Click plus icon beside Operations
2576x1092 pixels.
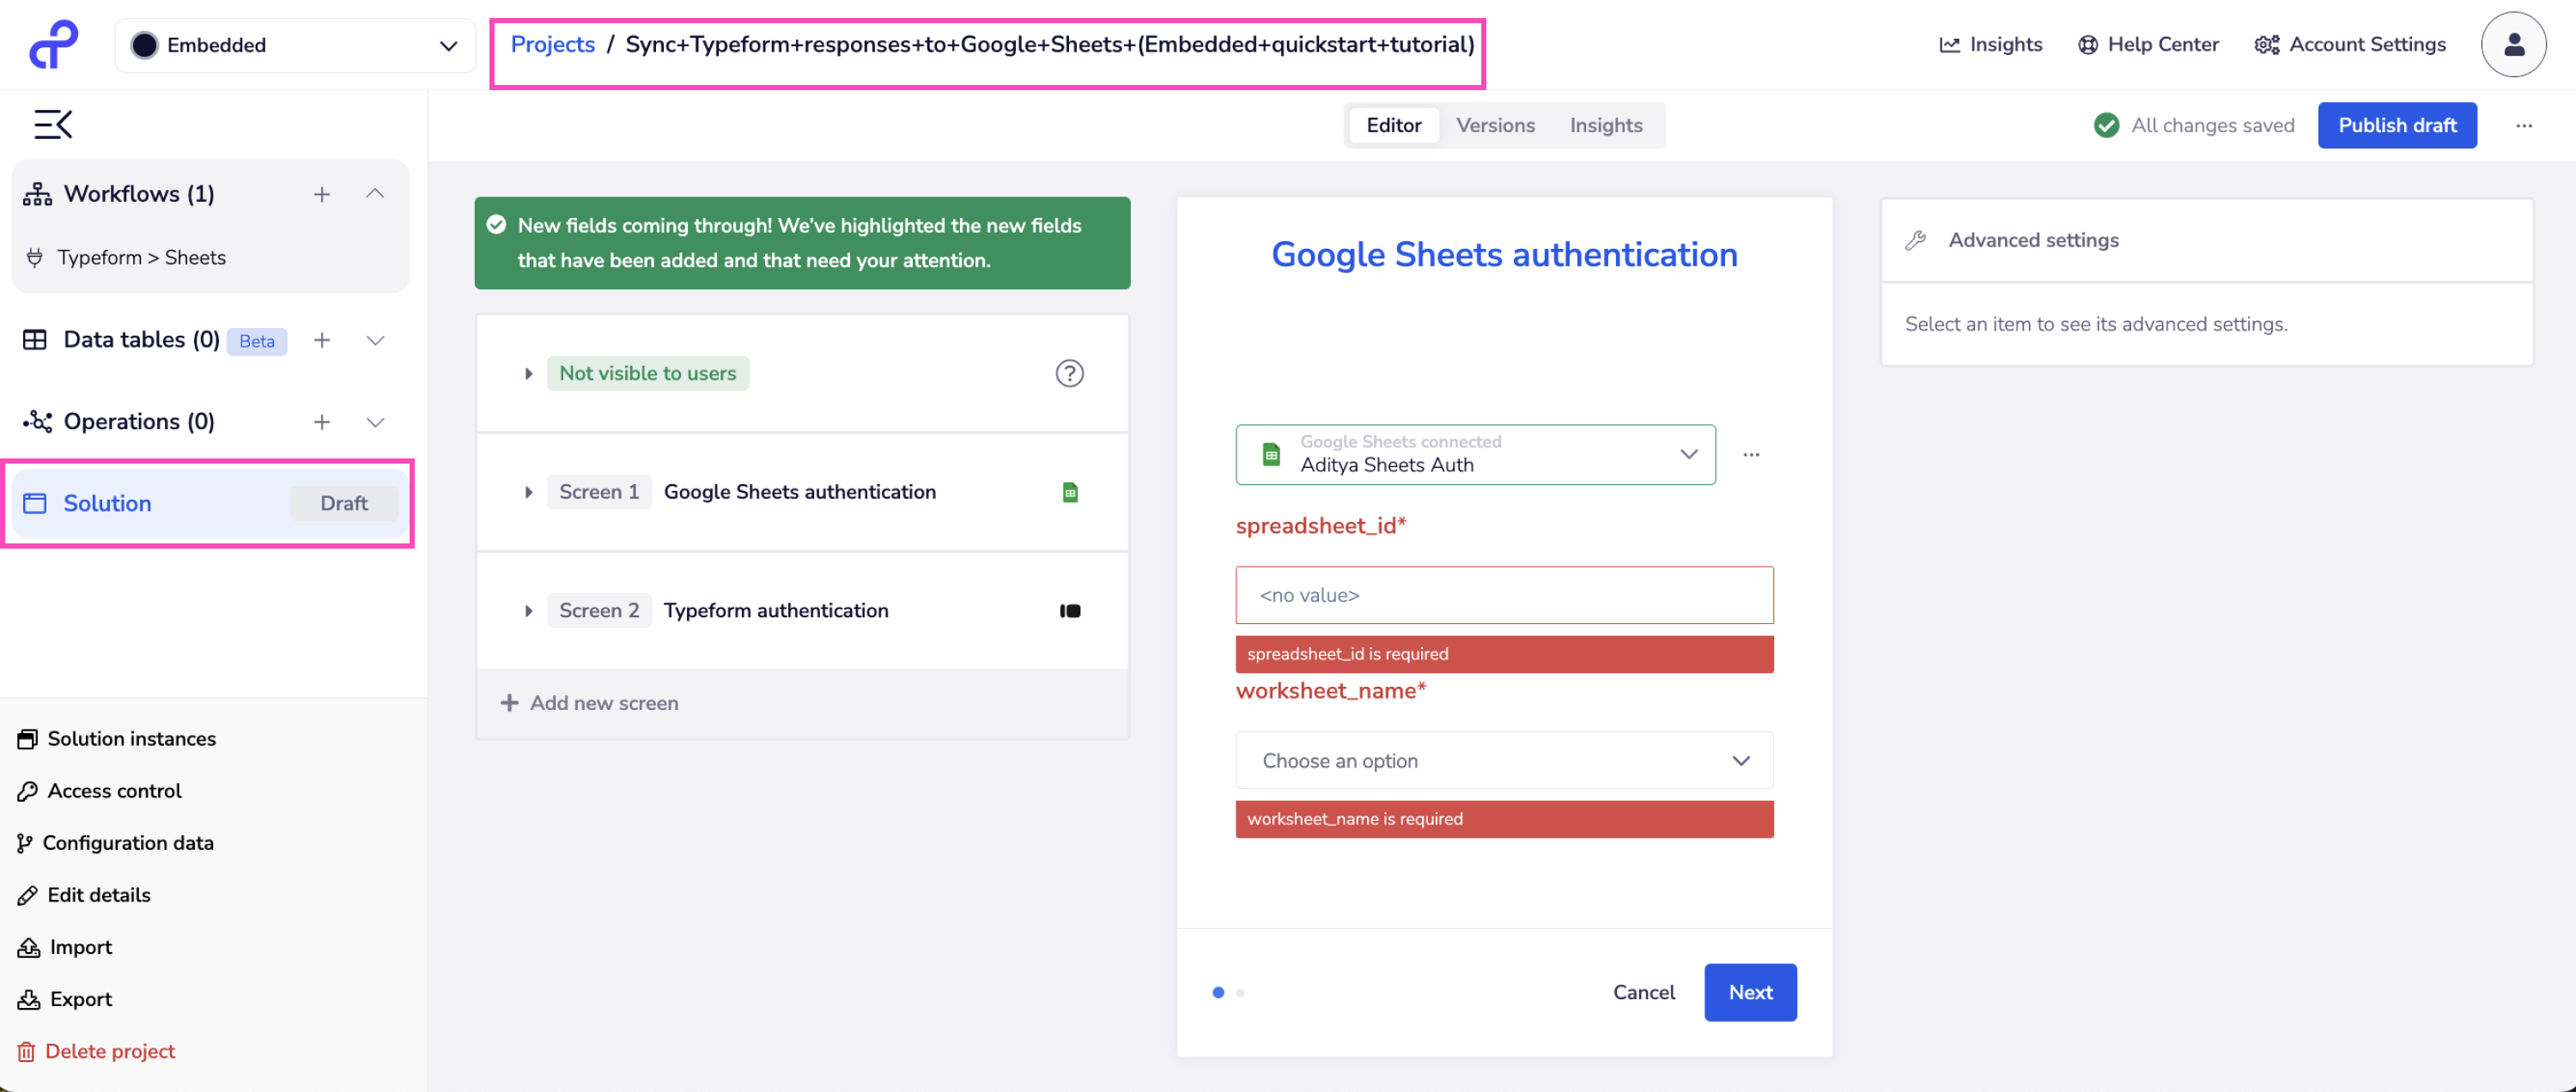click(x=322, y=422)
